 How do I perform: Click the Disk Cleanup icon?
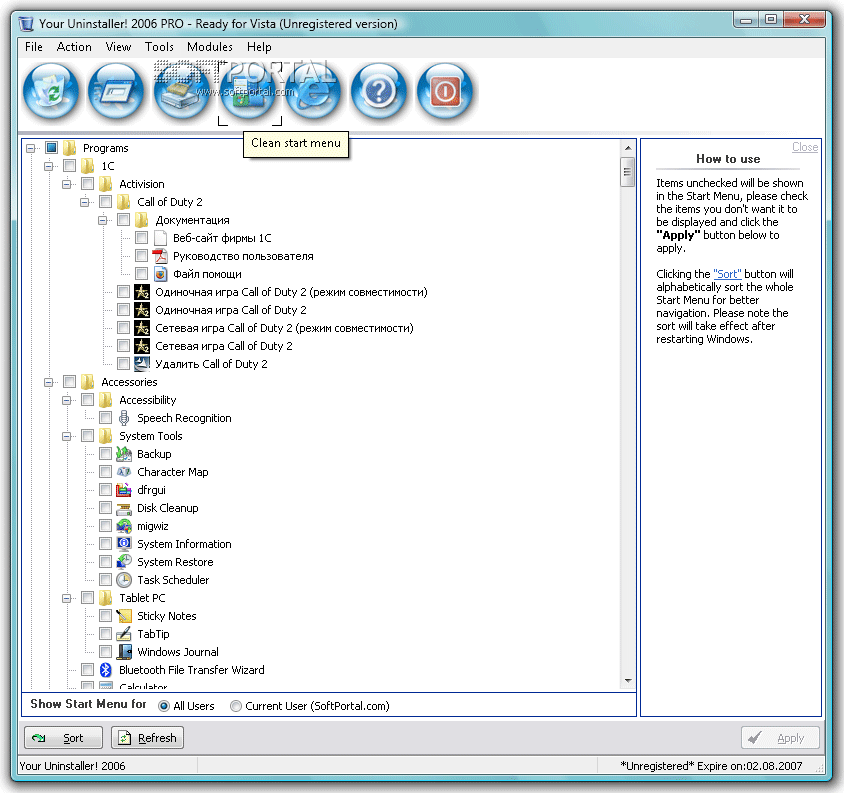point(124,508)
